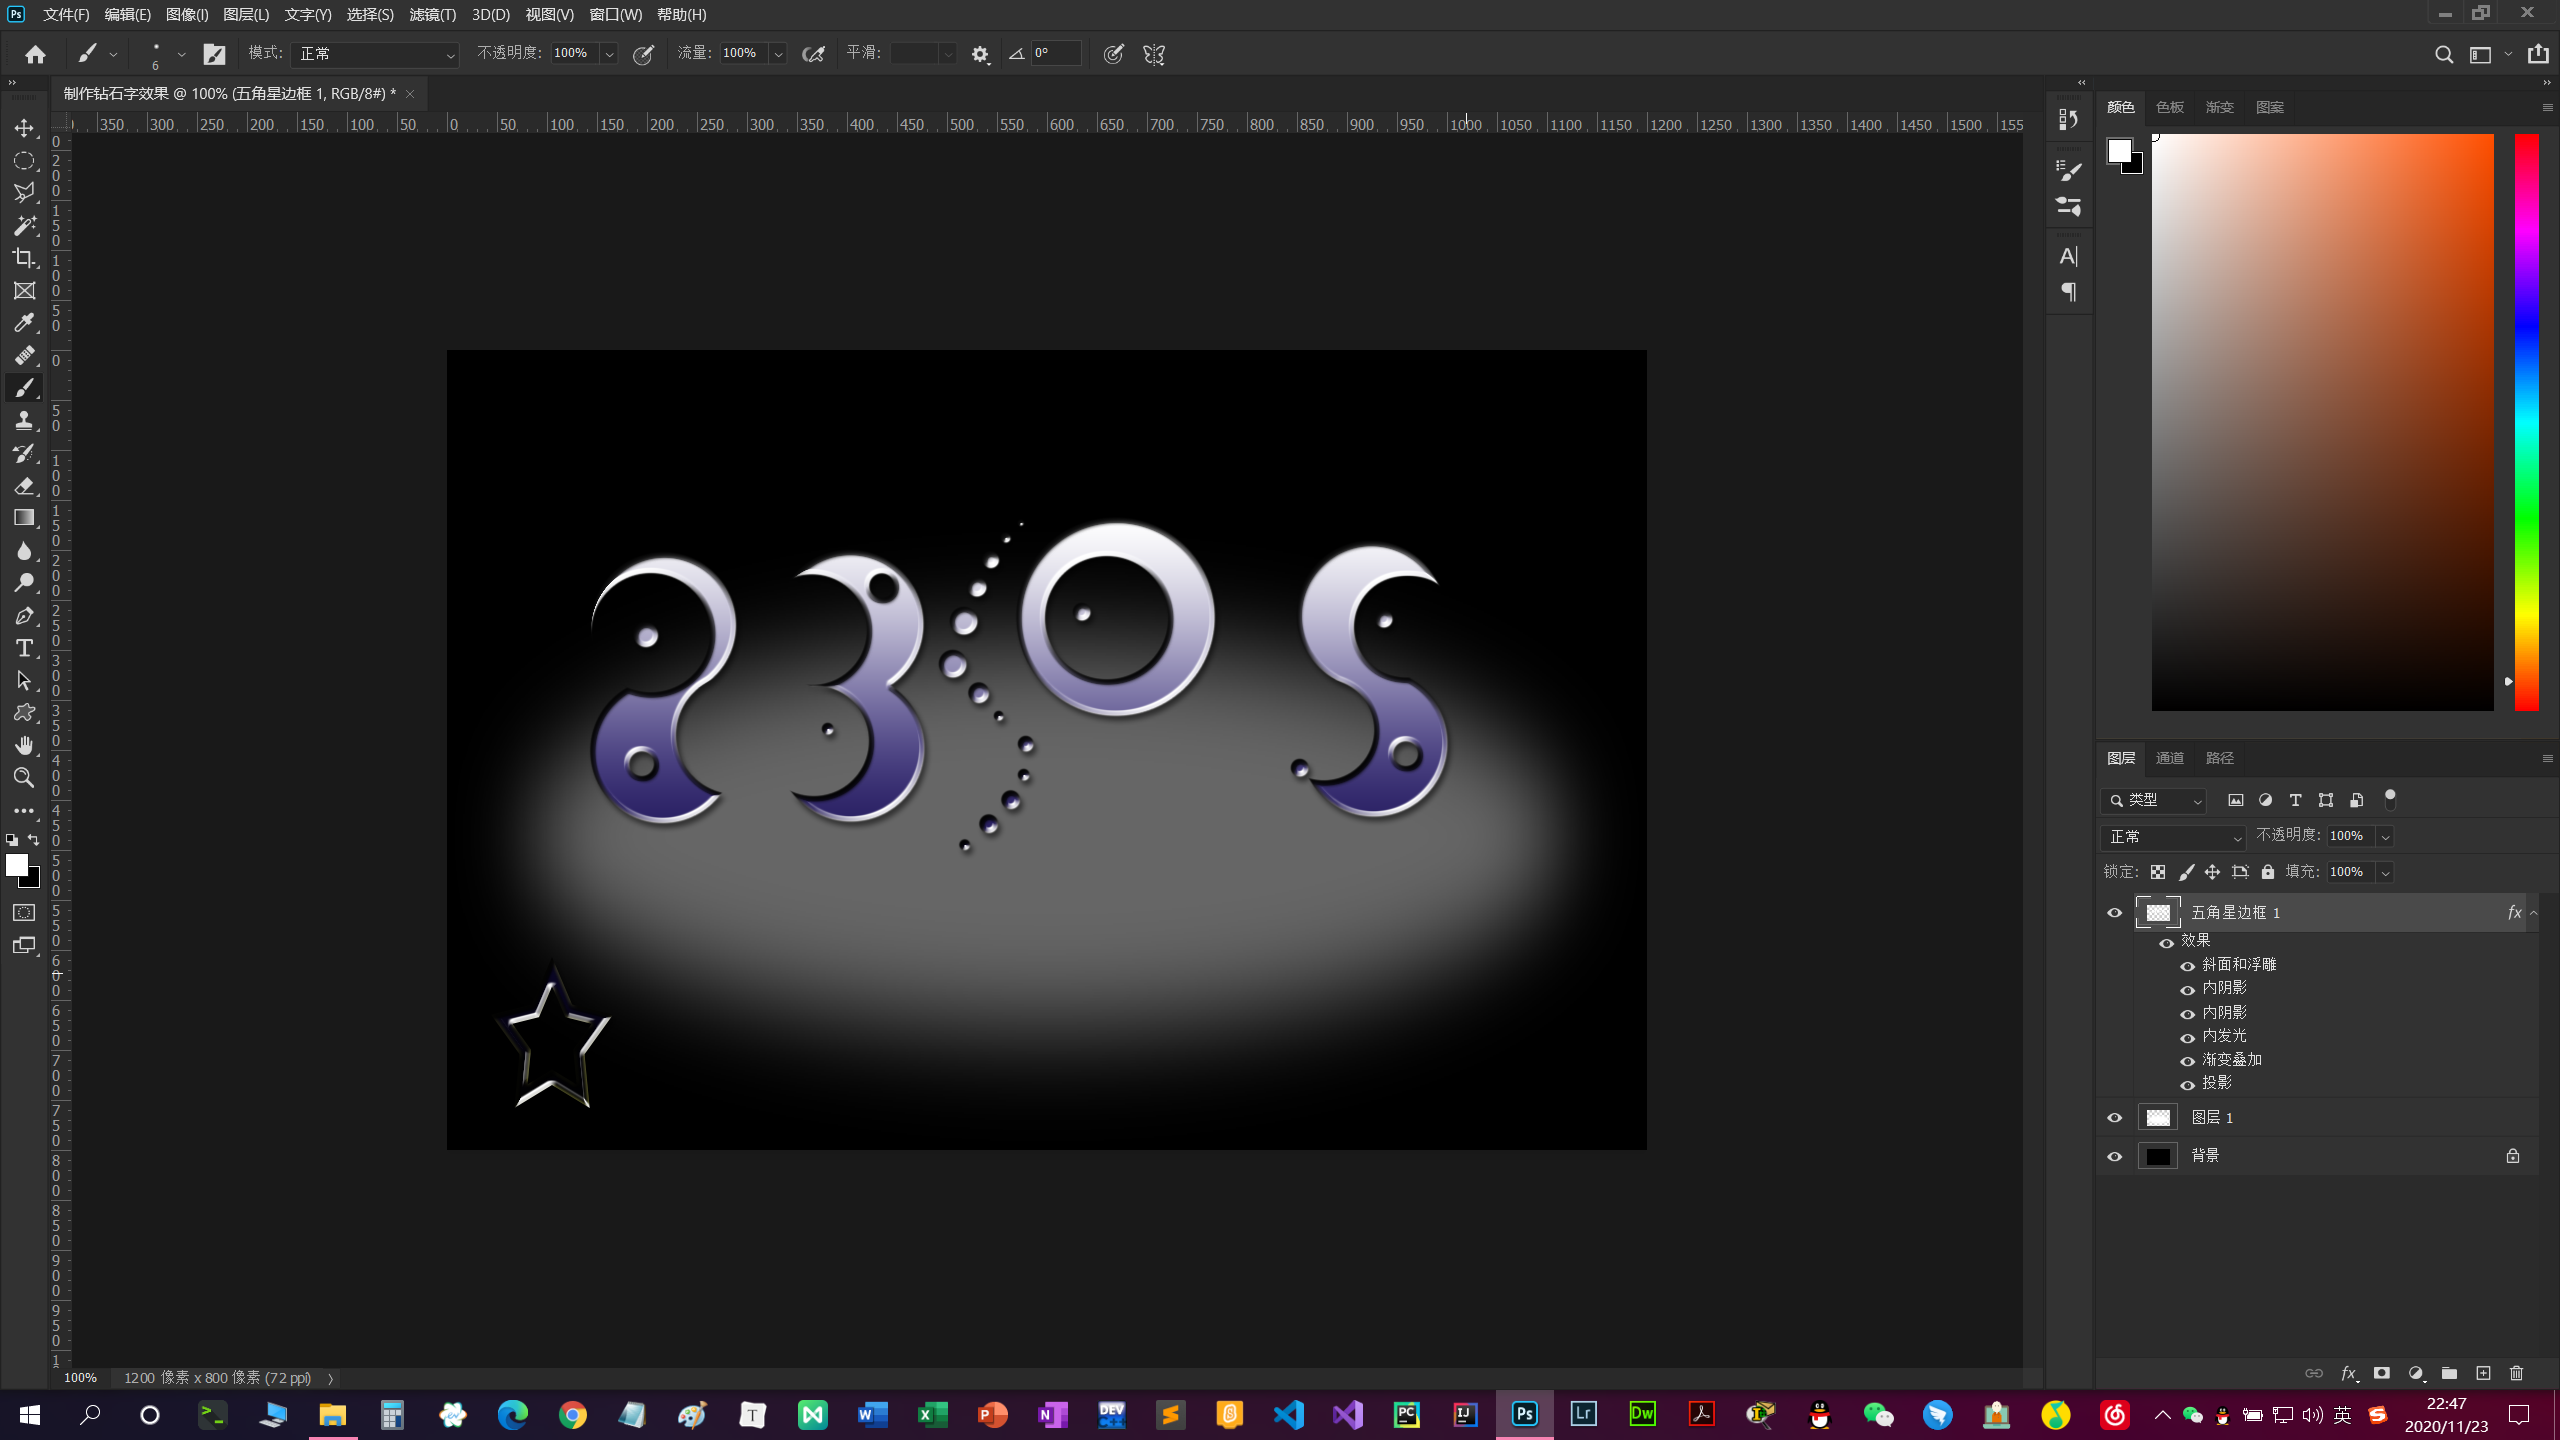This screenshot has height=1440, width=2560.
Task: Open the 滤镜(T) menu
Action: (432, 14)
